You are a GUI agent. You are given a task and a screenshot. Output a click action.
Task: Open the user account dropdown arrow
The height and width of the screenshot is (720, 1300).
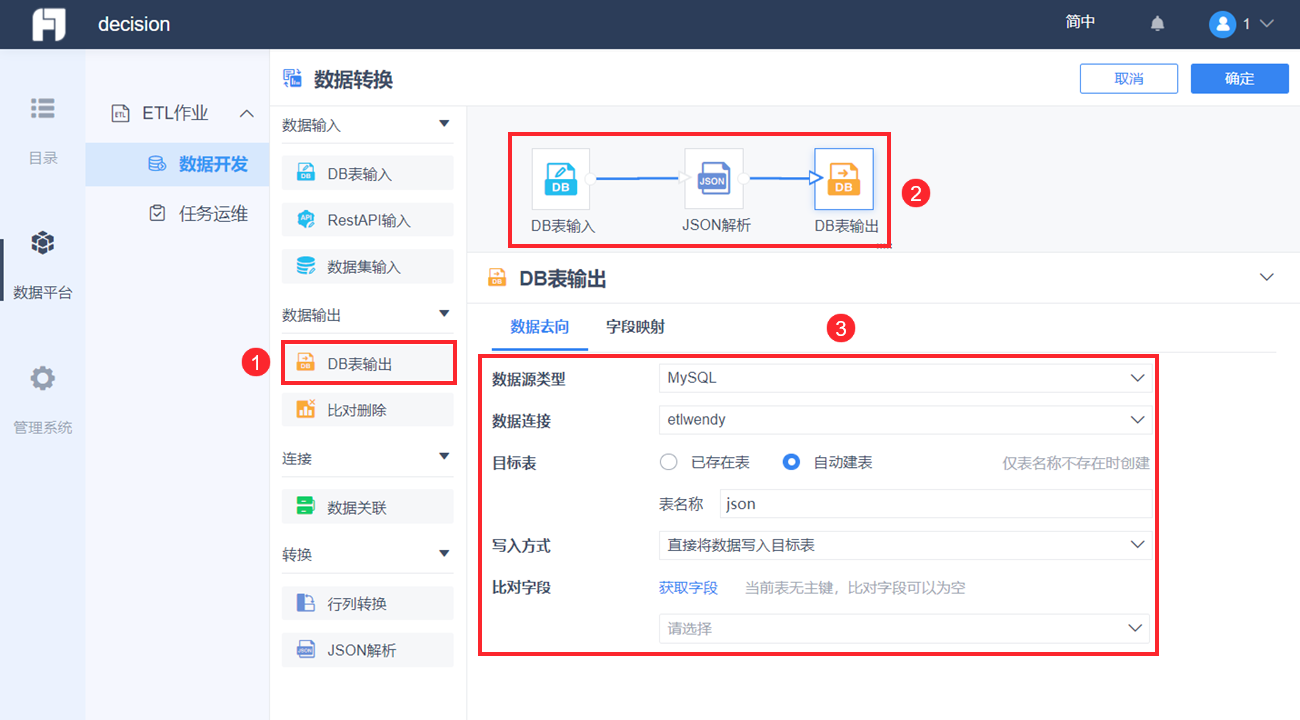pyautogui.click(x=1267, y=24)
